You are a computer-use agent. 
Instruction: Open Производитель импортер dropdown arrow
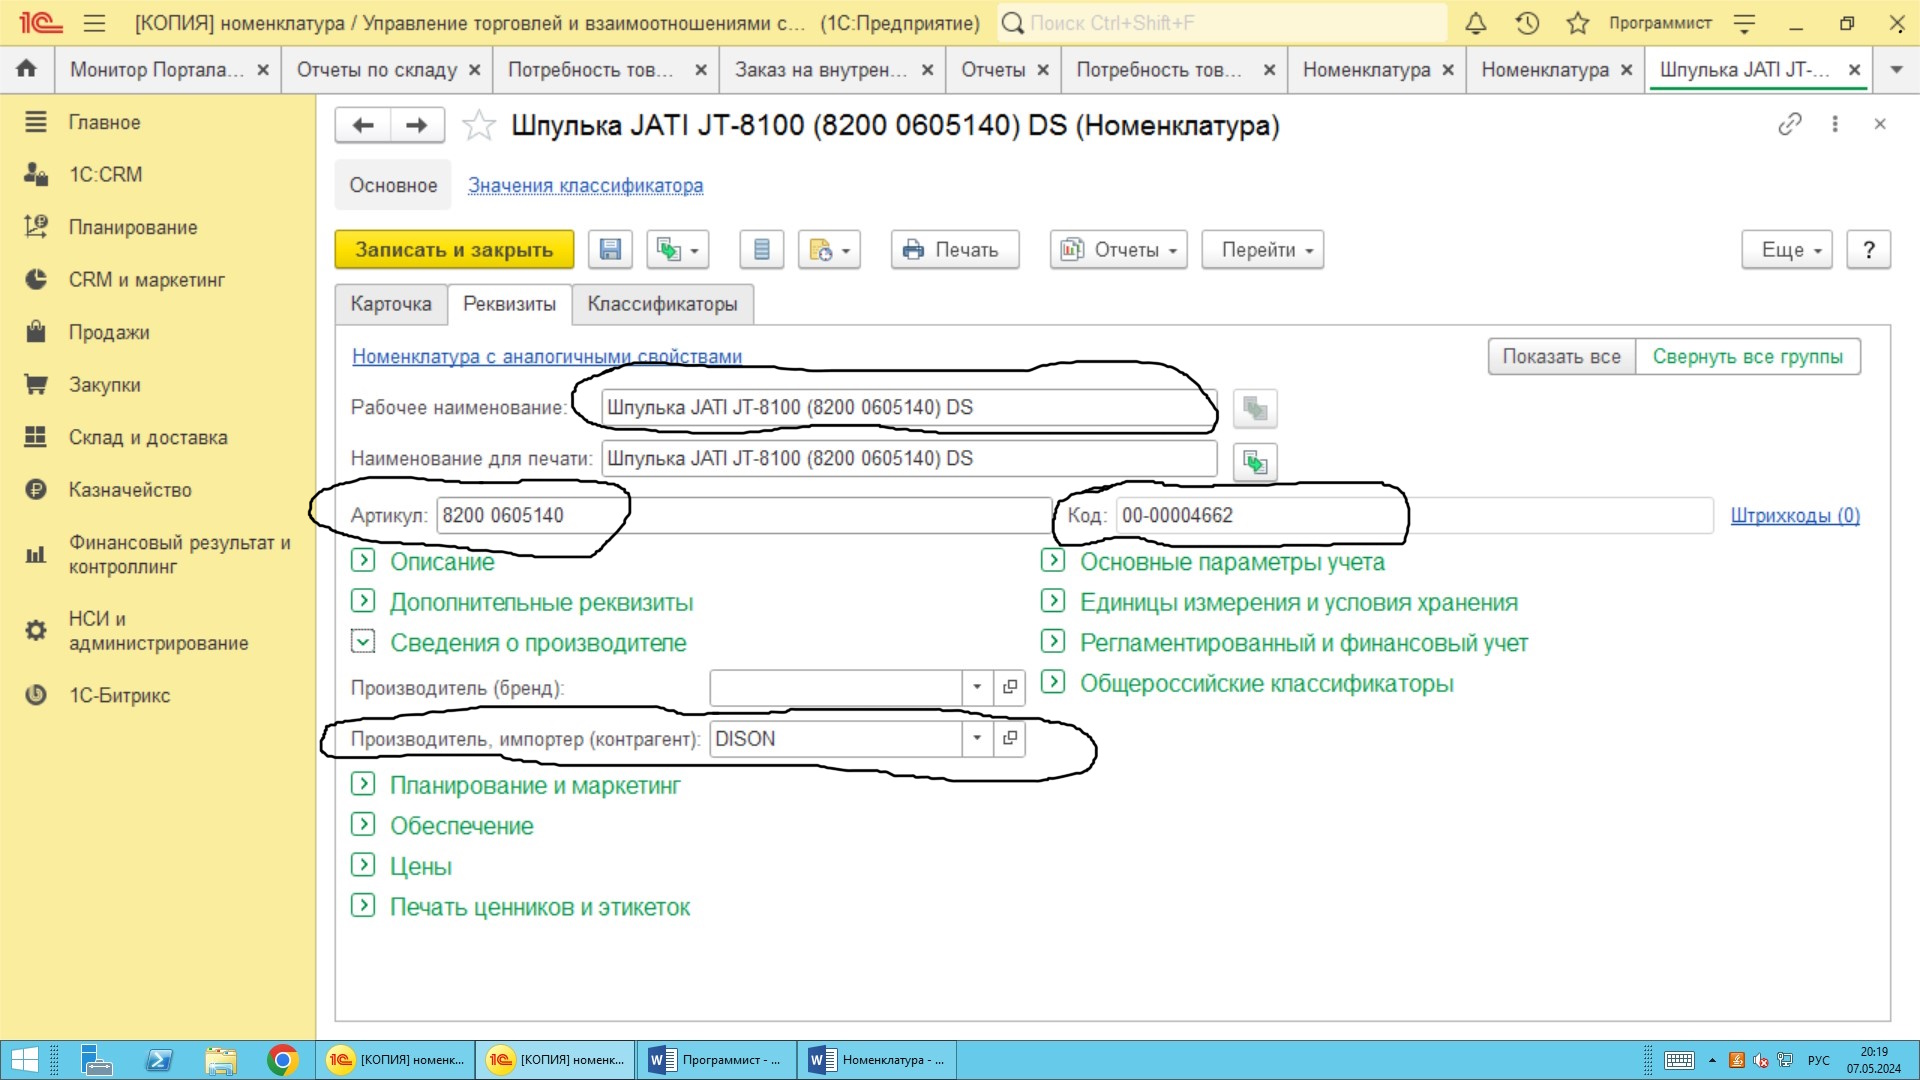coord(977,738)
